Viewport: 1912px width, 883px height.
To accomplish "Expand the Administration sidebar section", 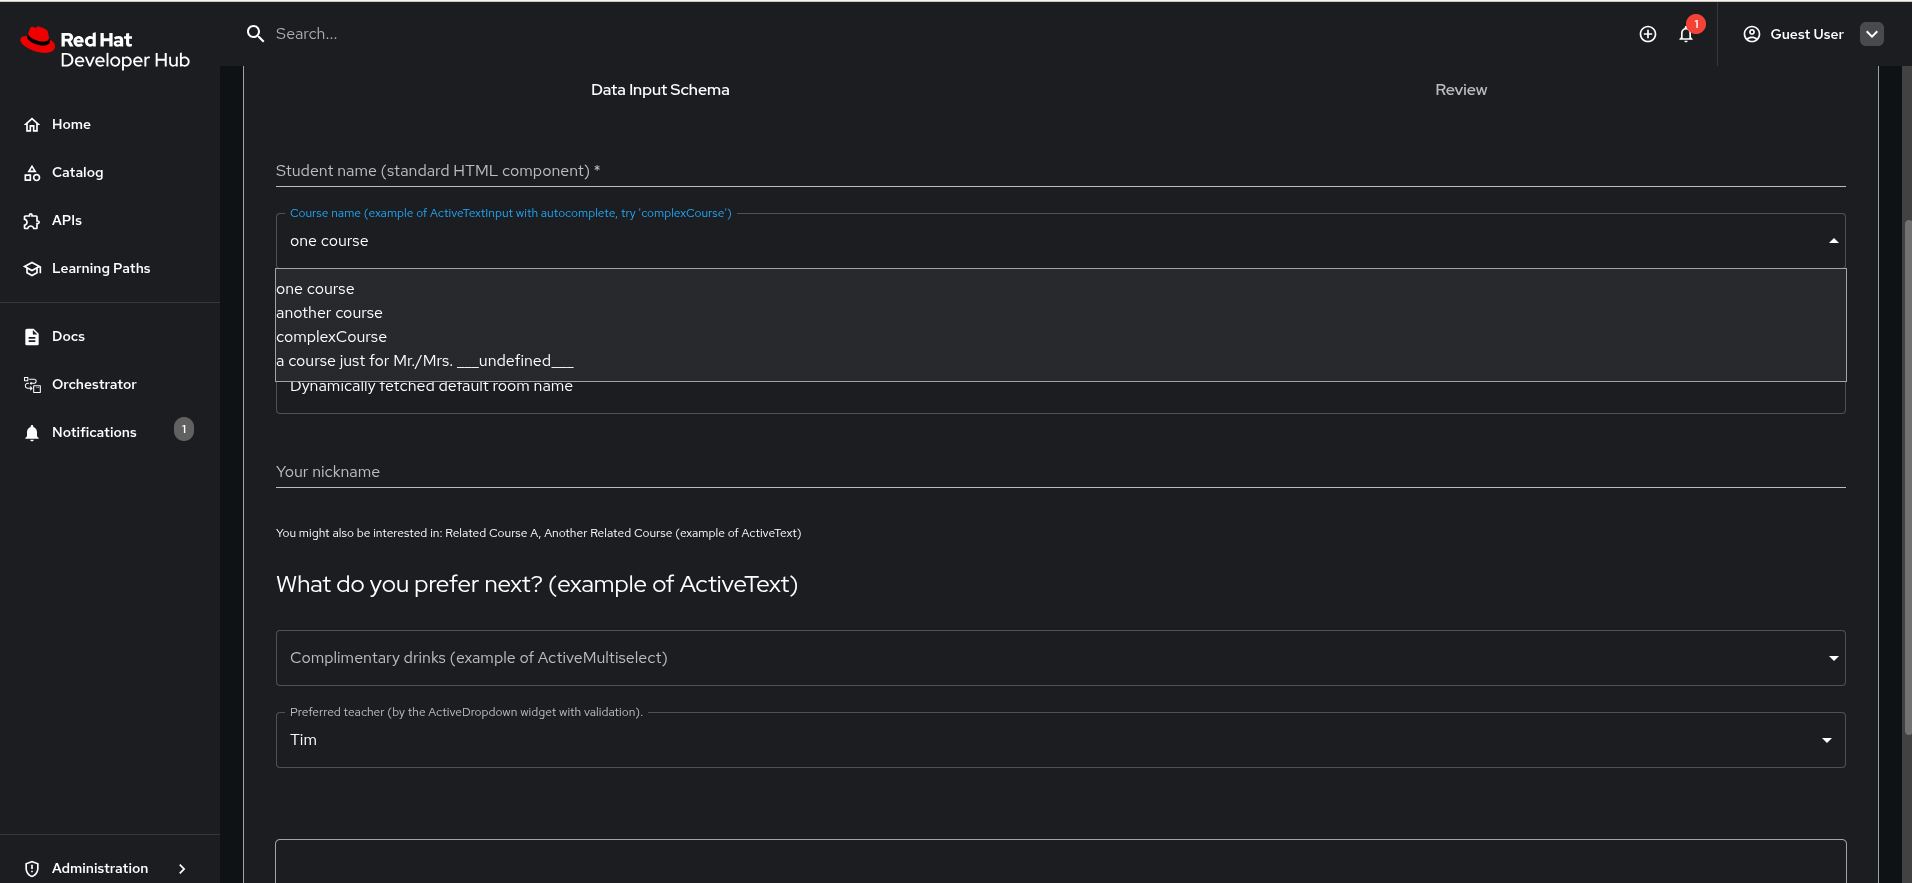I will pyautogui.click(x=182, y=869).
